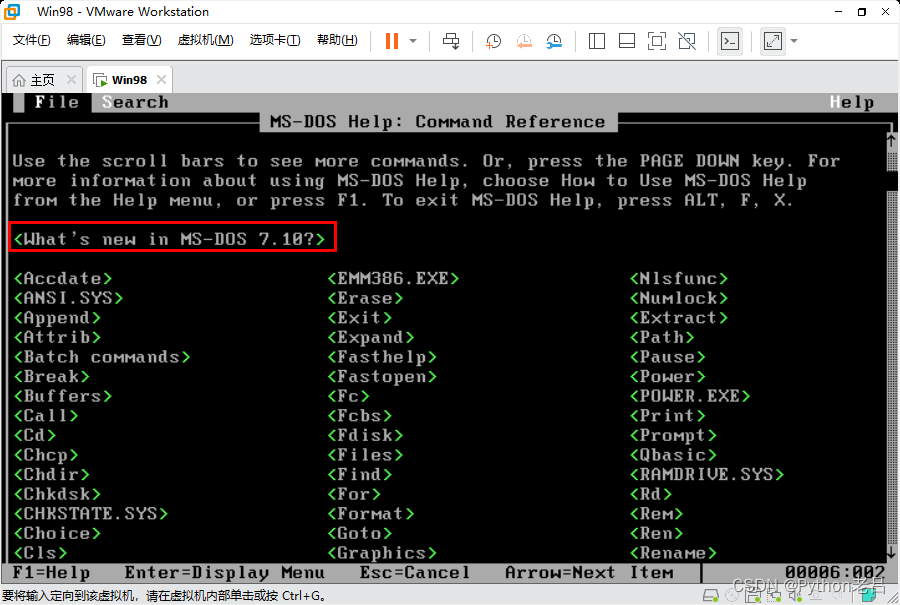Switch to Unity mode icon

pyautogui.click(x=686, y=41)
